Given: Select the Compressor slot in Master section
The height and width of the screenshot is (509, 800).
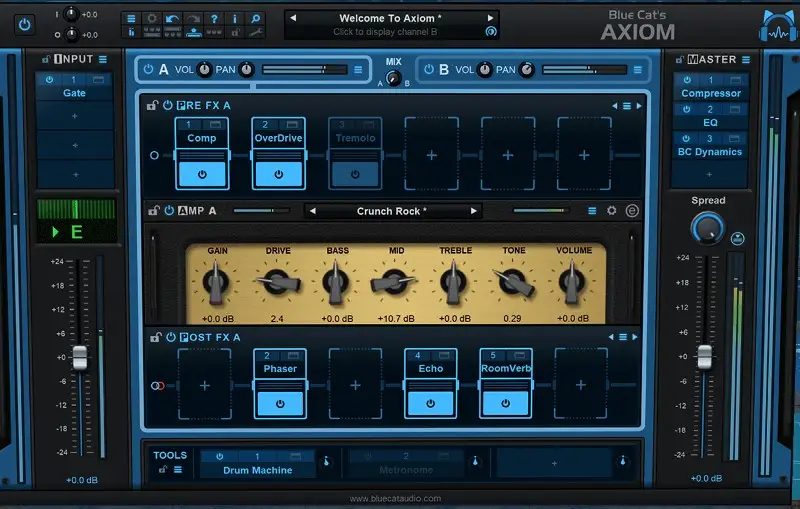Looking at the screenshot, I should pos(711,93).
